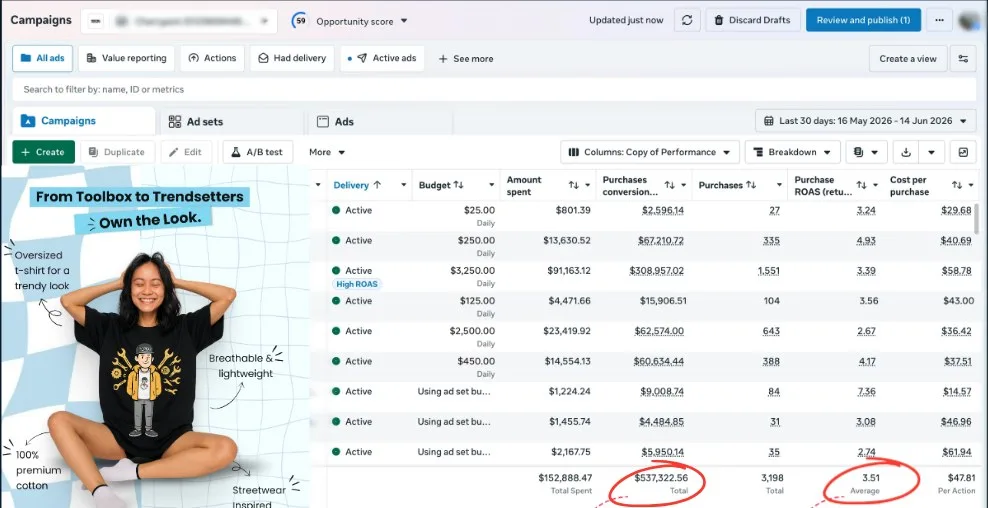
Task: Click the 643 purchases value
Action: [771, 331]
